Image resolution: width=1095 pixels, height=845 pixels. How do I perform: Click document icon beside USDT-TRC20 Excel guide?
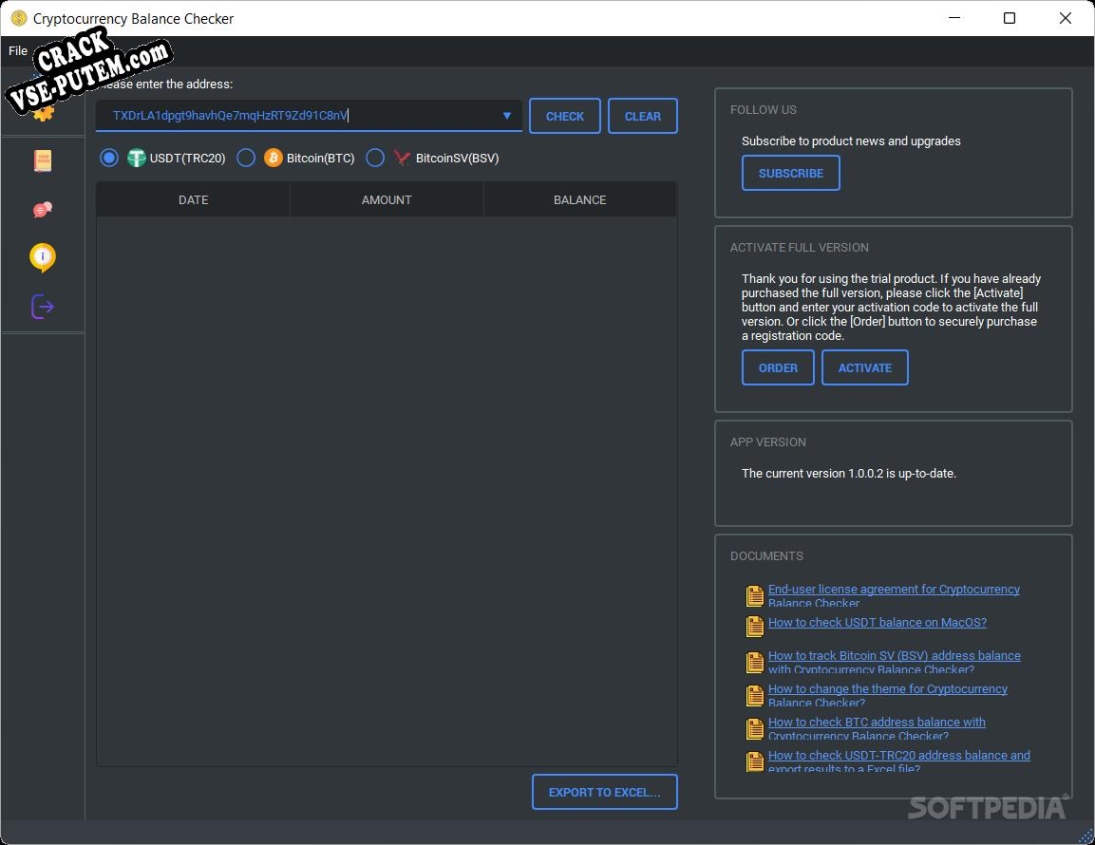tap(754, 761)
